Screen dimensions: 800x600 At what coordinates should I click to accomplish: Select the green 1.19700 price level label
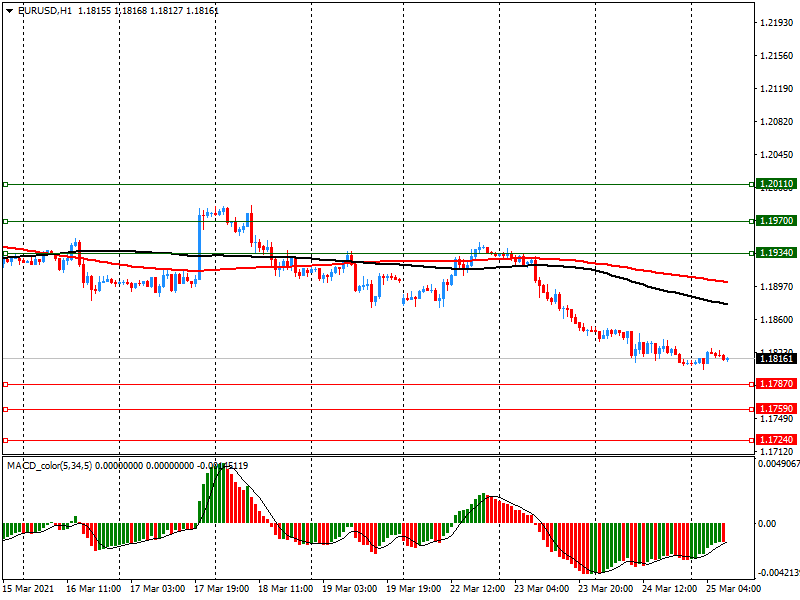(776, 221)
